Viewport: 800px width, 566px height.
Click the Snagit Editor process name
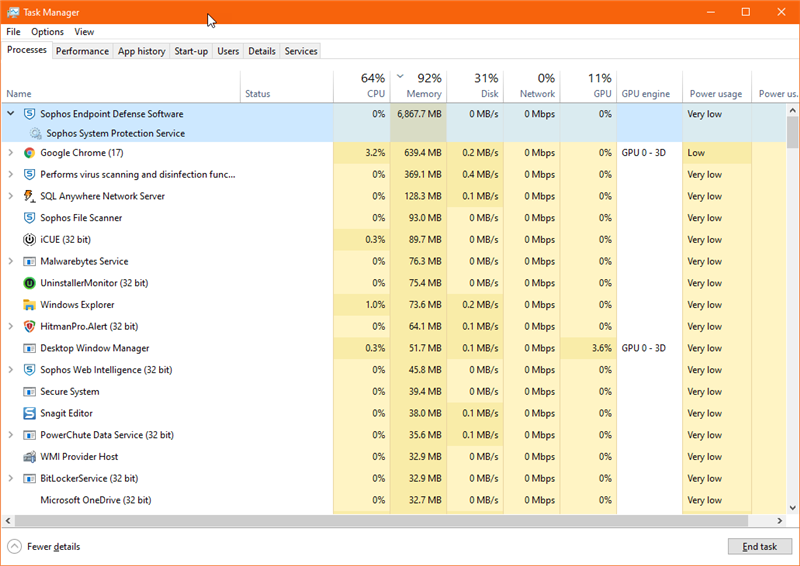point(66,413)
